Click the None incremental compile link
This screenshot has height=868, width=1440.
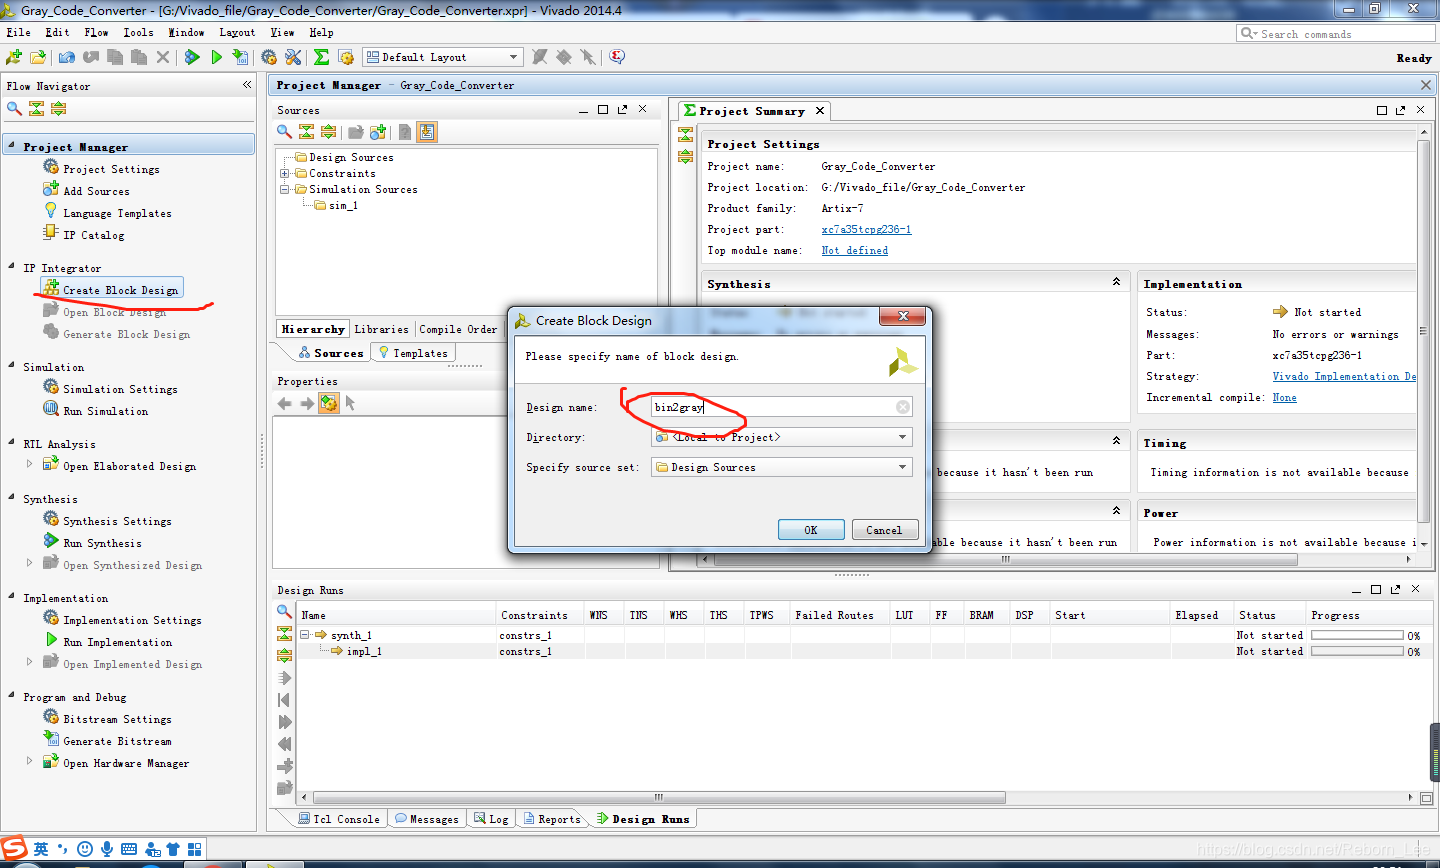coord(1284,397)
